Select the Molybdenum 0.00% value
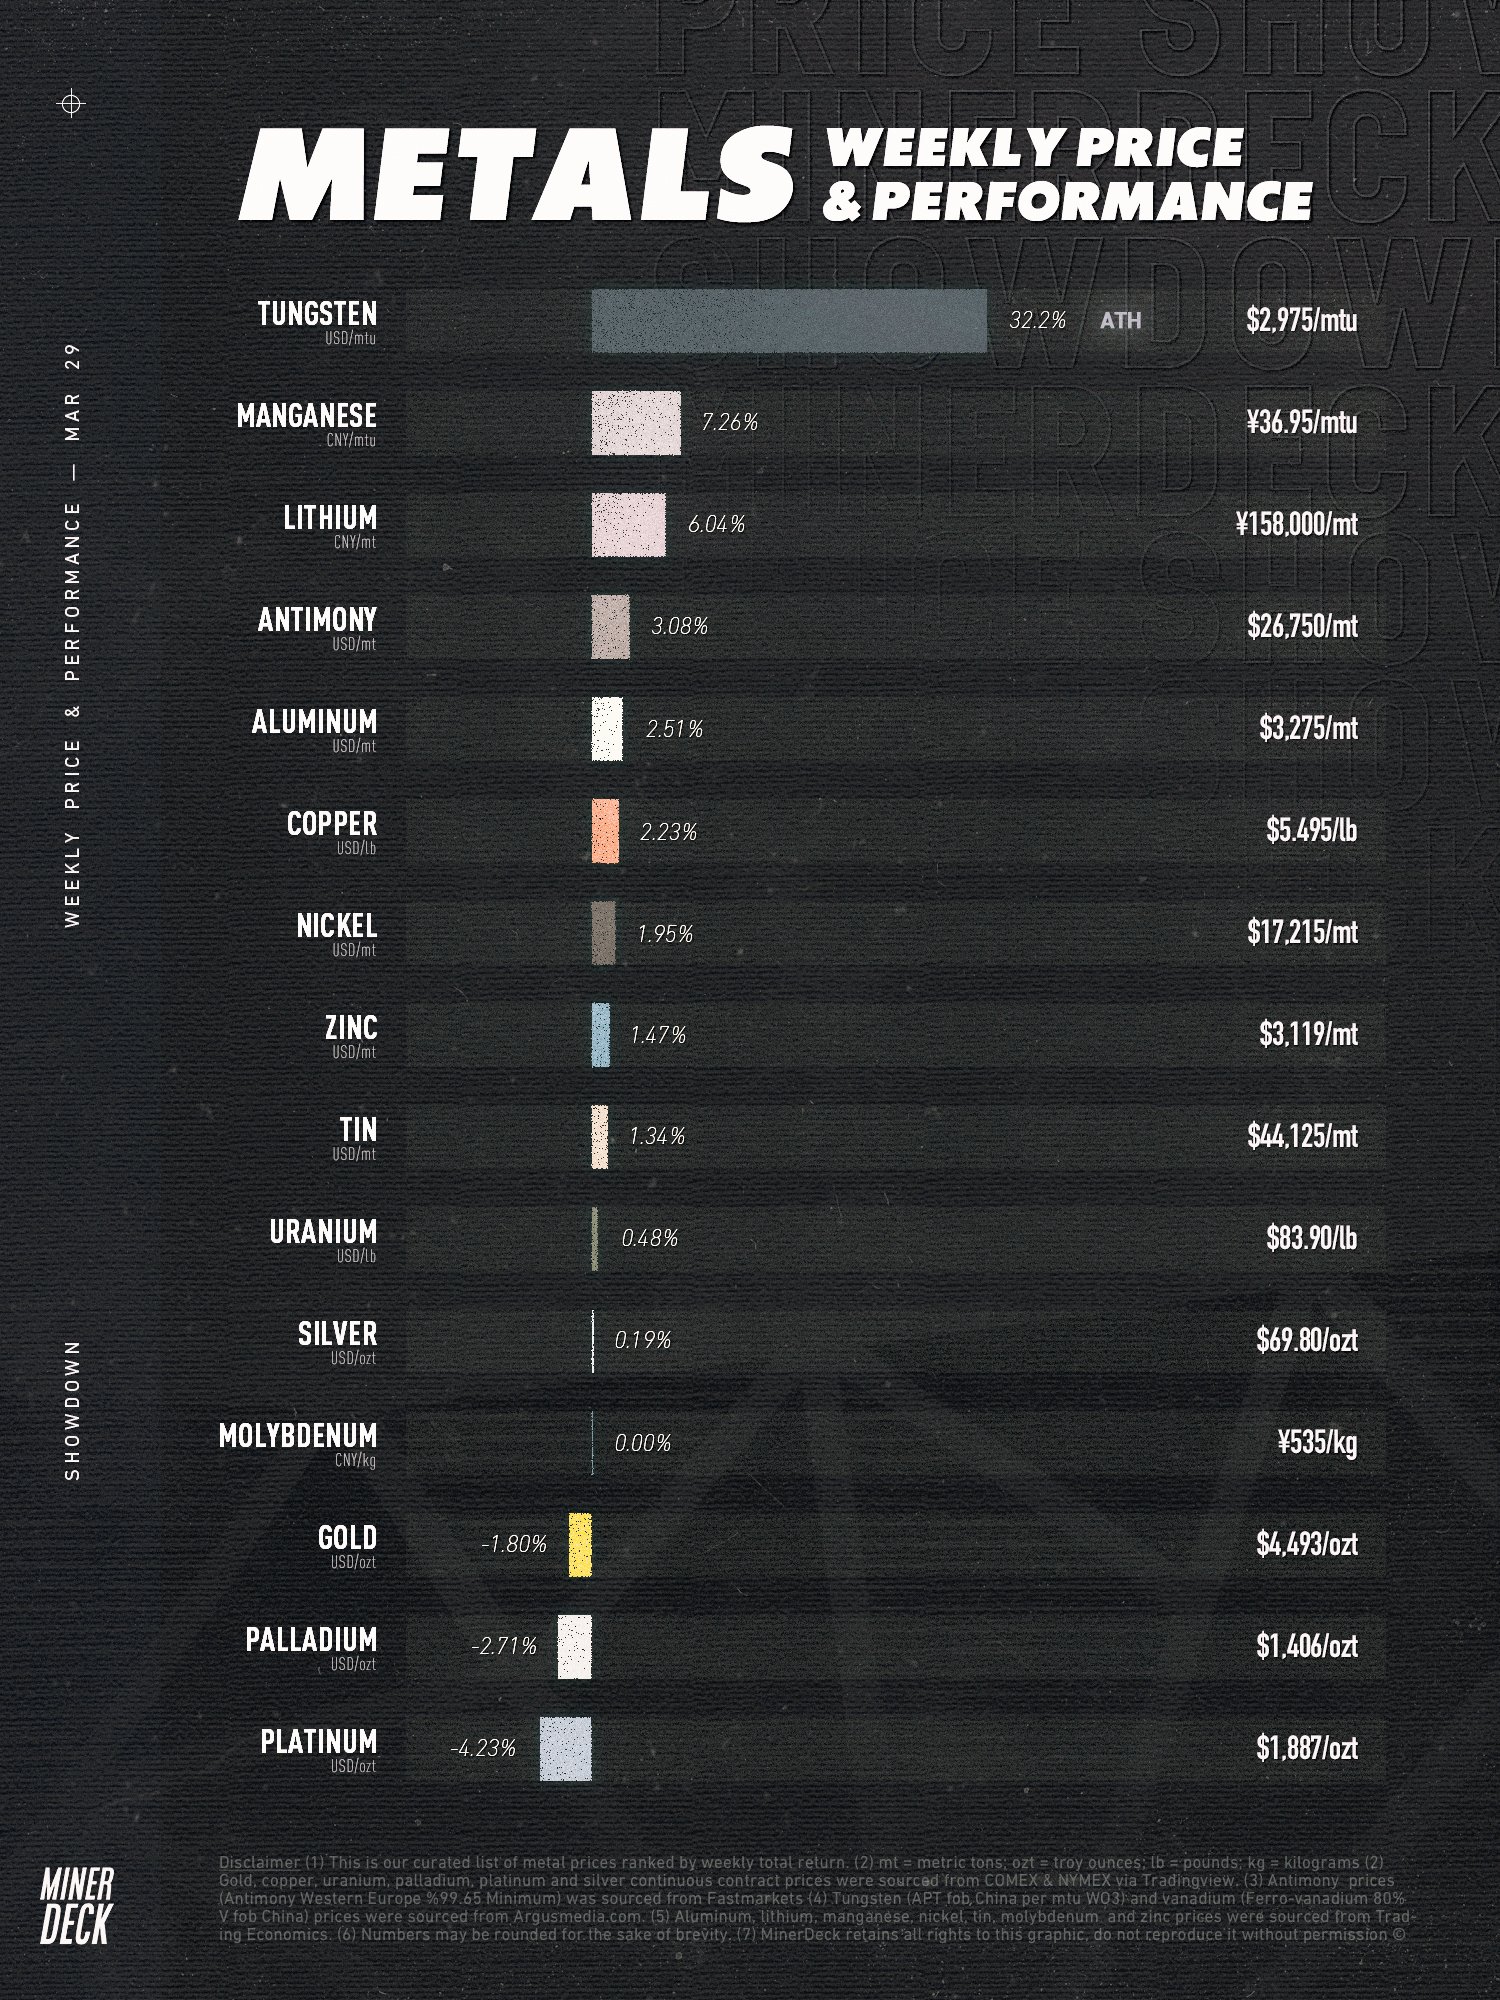The image size is (1500, 2000). tap(642, 1443)
